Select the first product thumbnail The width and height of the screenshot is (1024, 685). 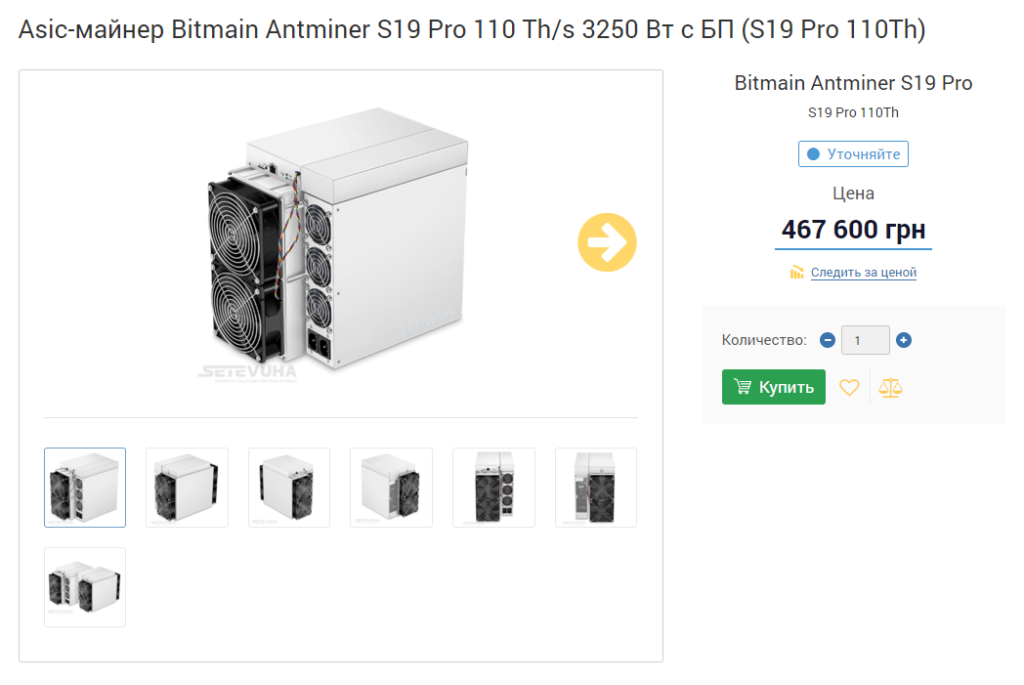[85, 487]
